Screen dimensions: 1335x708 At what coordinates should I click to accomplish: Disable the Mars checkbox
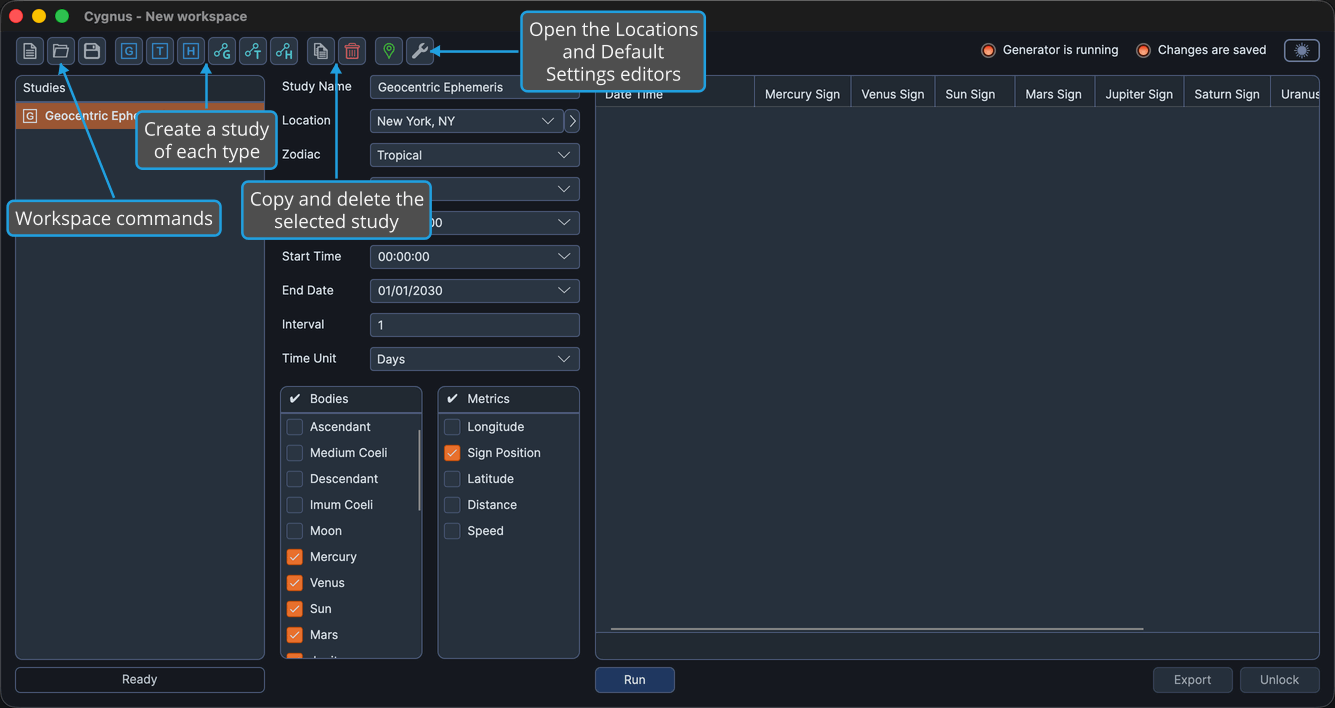point(295,635)
